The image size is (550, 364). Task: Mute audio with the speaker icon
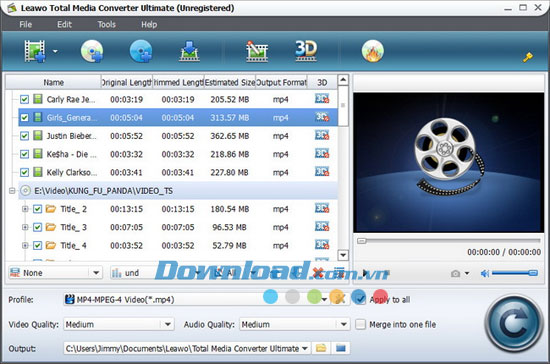[x=485, y=273]
